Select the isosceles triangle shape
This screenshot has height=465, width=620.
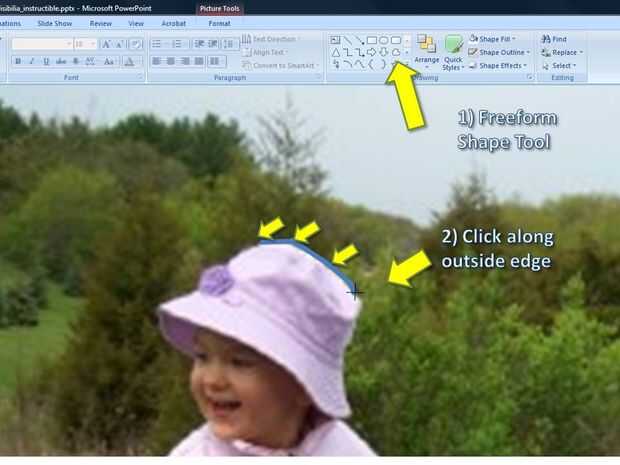[x=335, y=52]
